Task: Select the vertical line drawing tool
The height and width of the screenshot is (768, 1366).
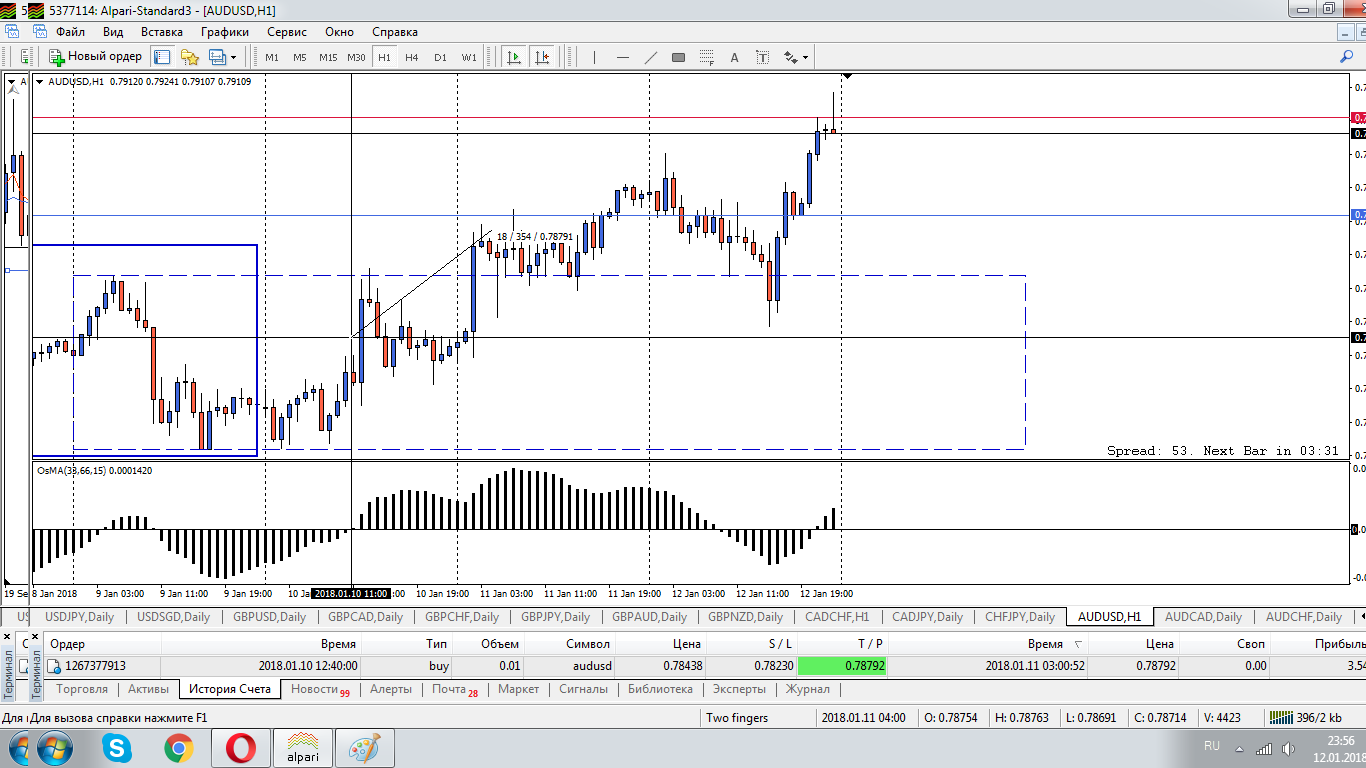Action: 594,57
